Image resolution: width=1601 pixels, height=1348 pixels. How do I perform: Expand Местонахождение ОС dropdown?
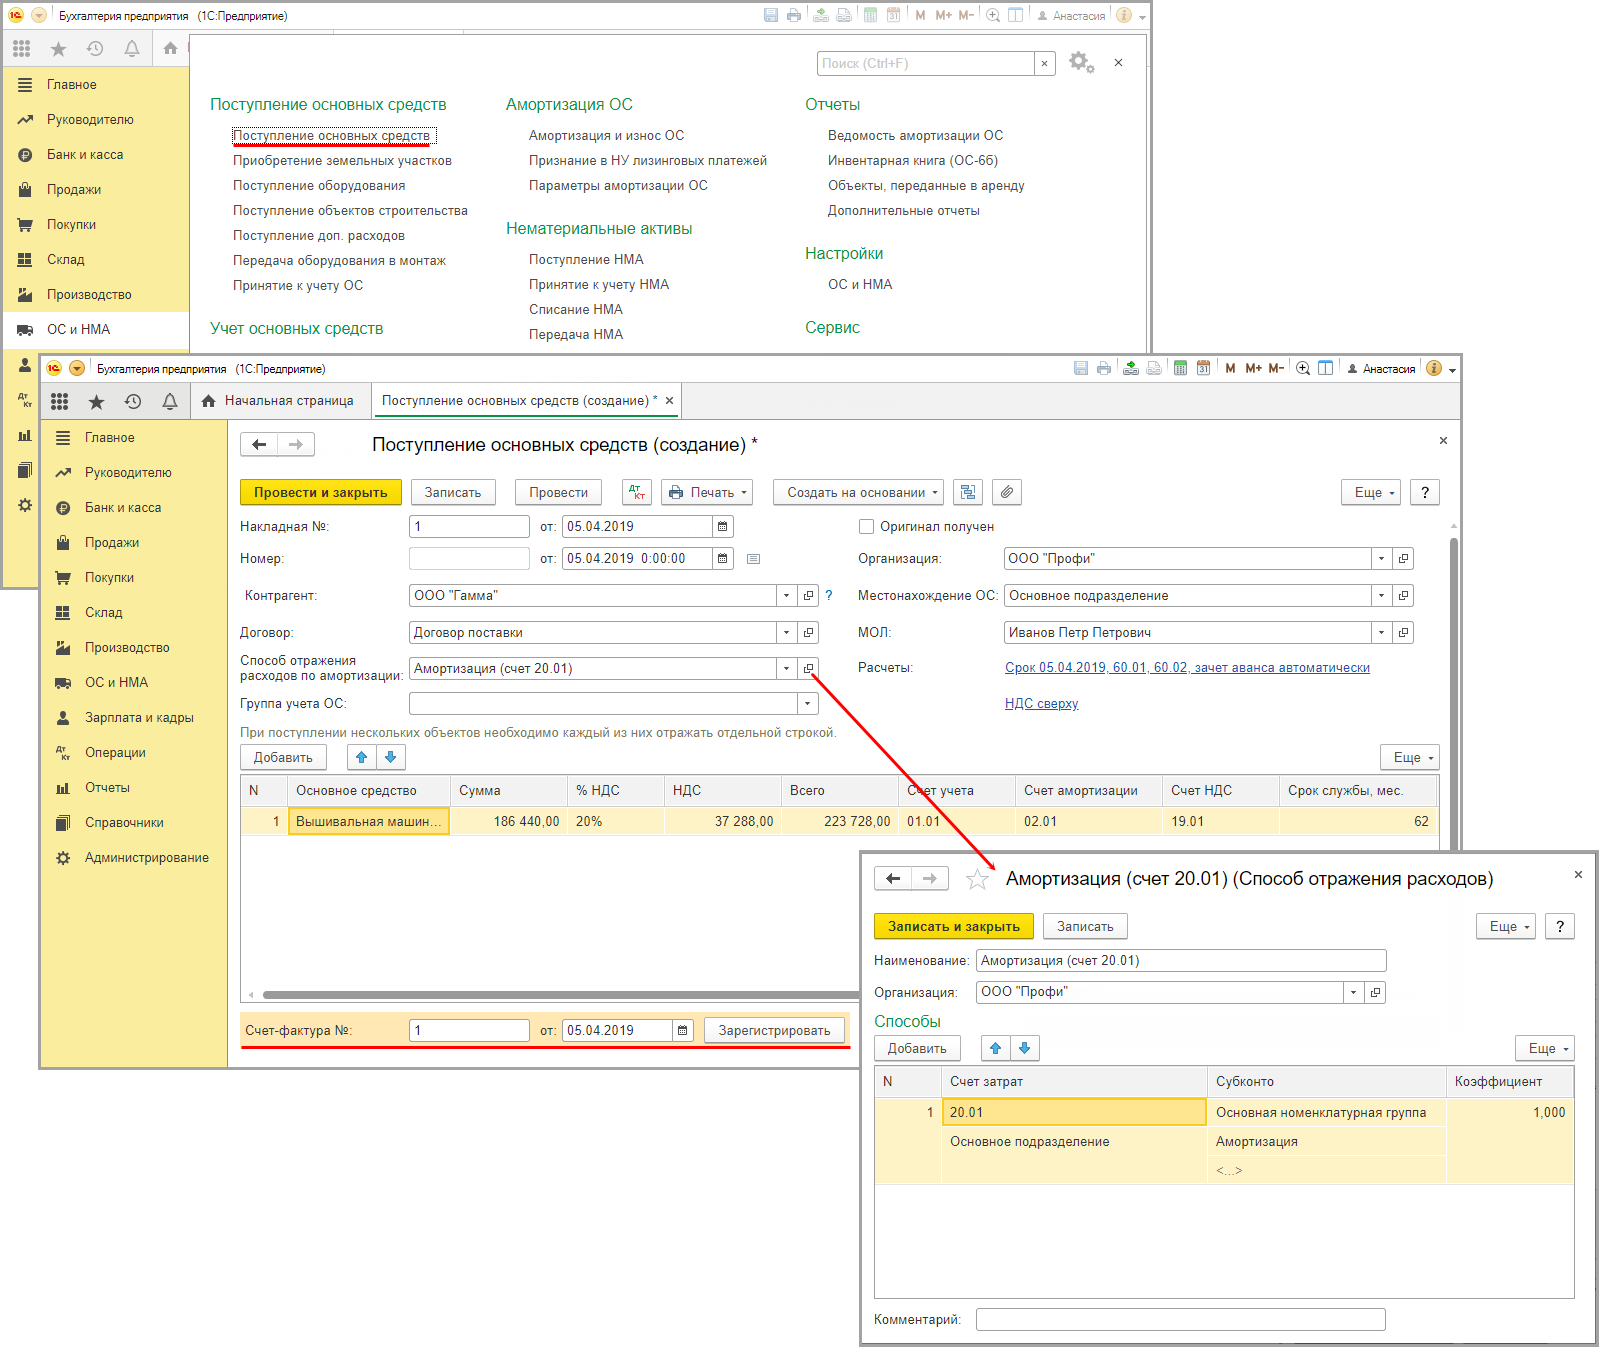pyautogui.click(x=1381, y=595)
